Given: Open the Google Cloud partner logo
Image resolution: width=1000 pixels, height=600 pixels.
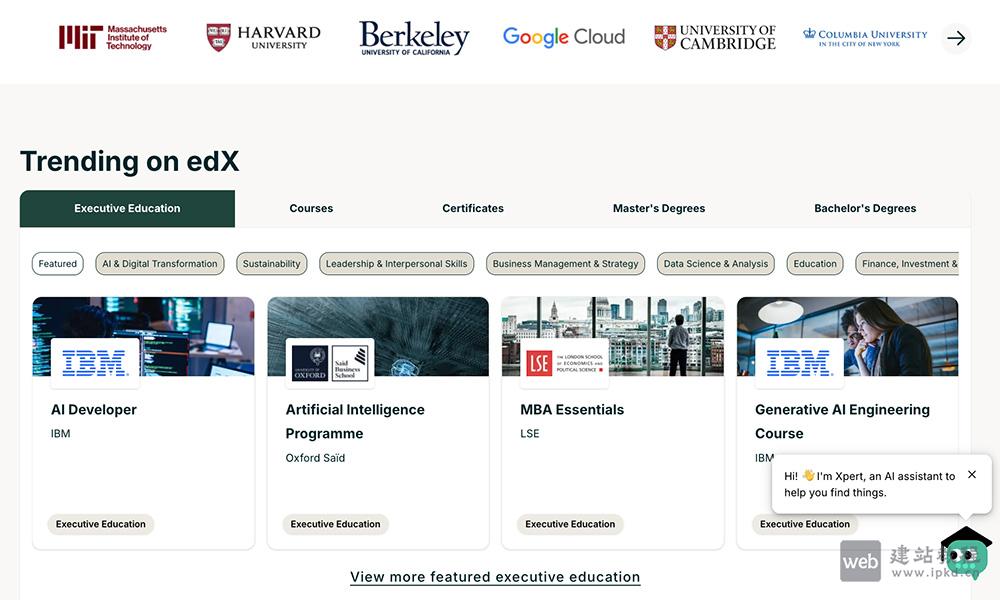Looking at the screenshot, I should [x=563, y=36].
